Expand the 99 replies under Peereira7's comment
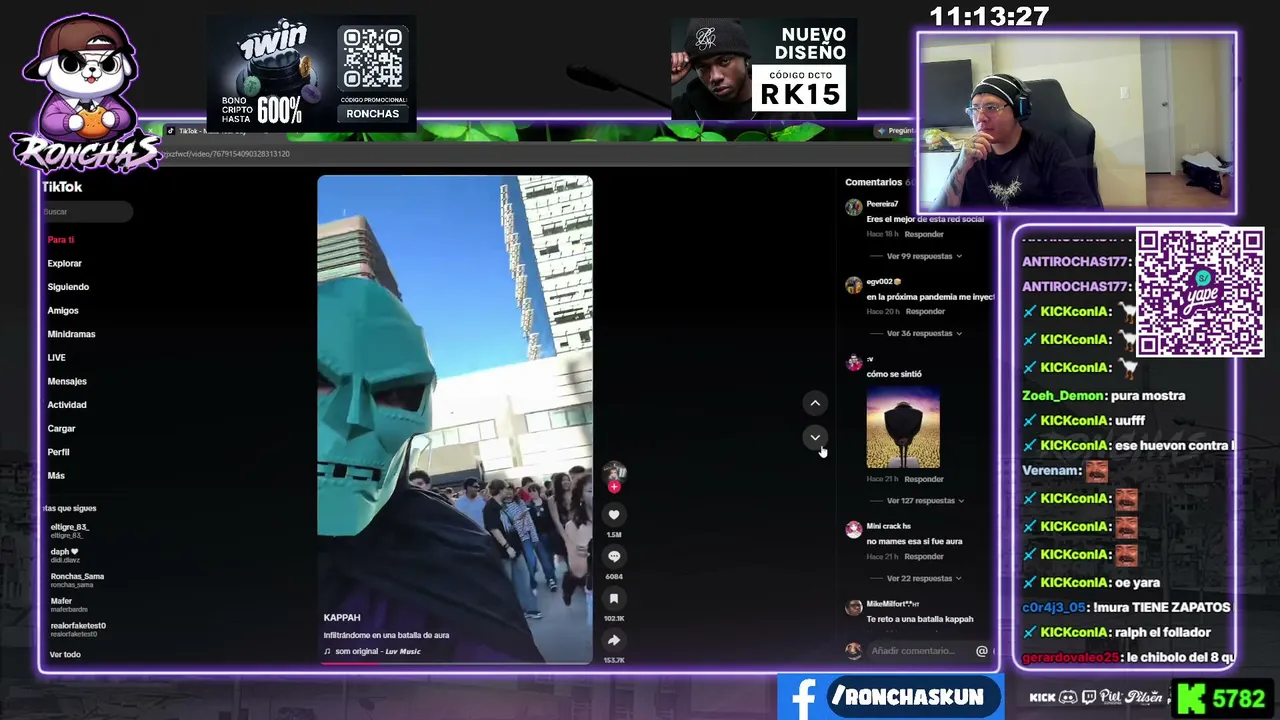 (x=924, y=256)
